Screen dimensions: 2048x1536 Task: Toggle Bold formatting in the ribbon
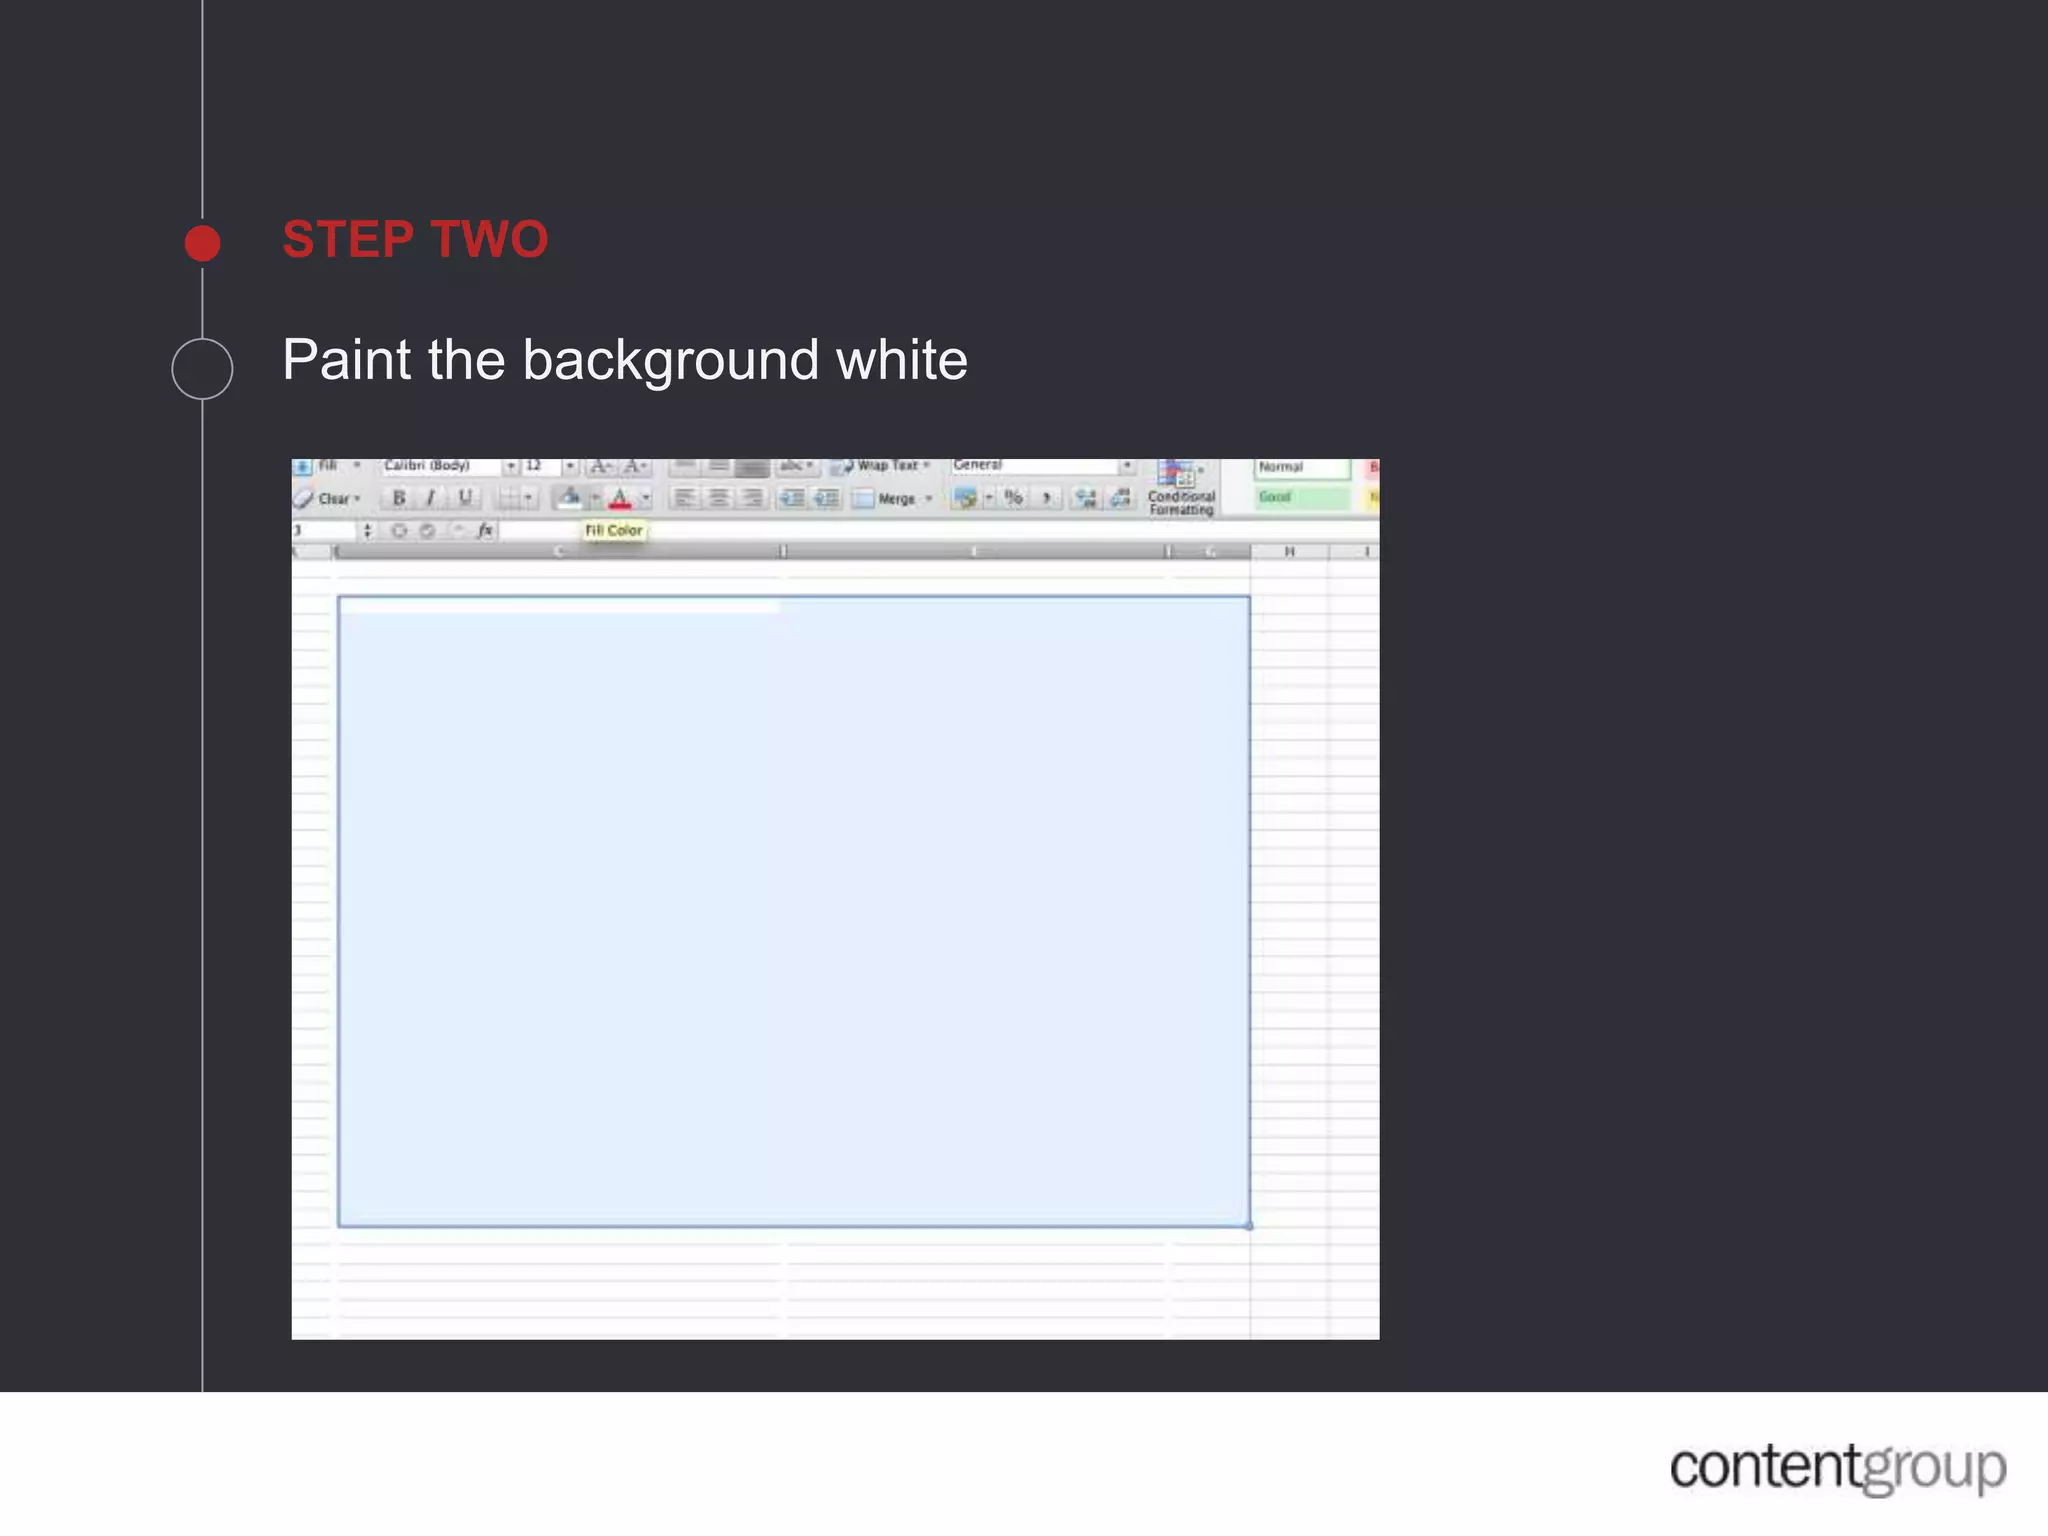[398, 498]
